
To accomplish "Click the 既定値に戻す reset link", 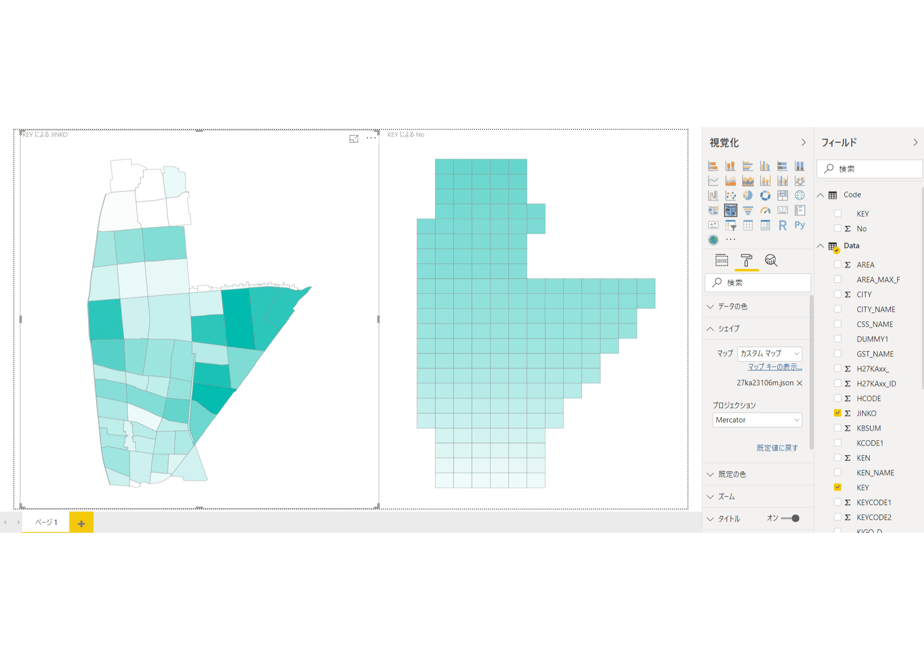I will tap(777, 448).
